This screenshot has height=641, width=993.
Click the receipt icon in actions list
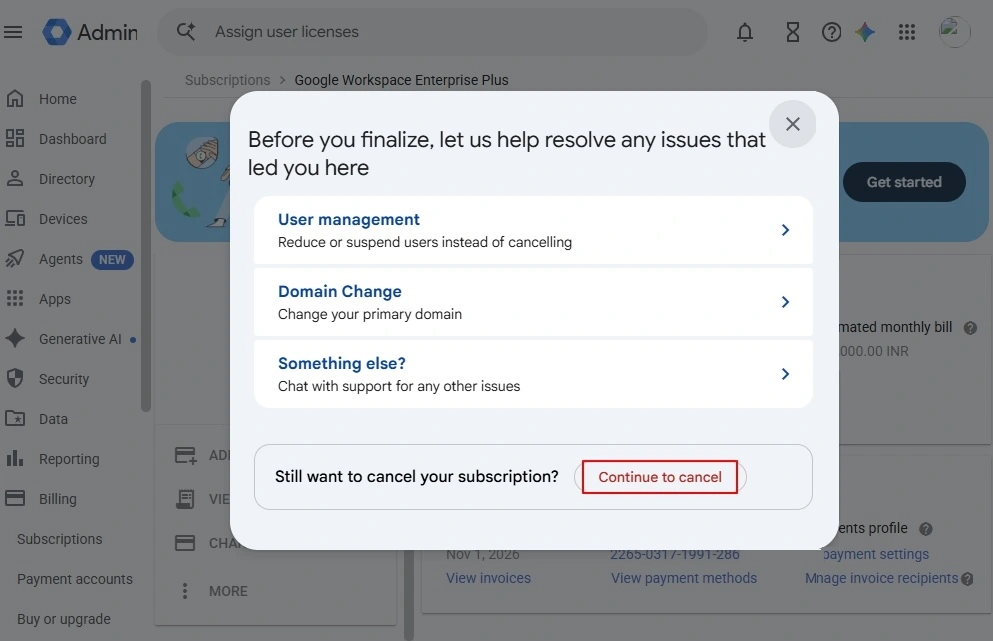click(185, 499)
